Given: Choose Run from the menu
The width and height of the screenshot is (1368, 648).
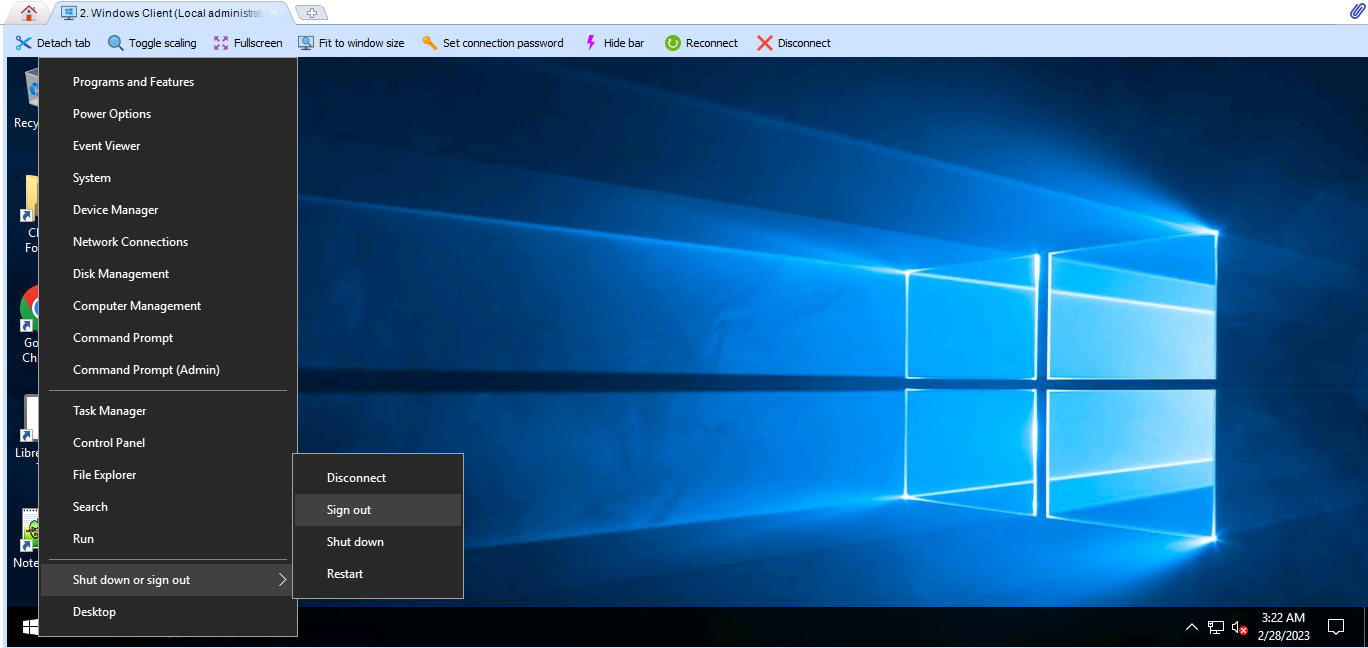Looking at the screenshot, I should (168, 539).
